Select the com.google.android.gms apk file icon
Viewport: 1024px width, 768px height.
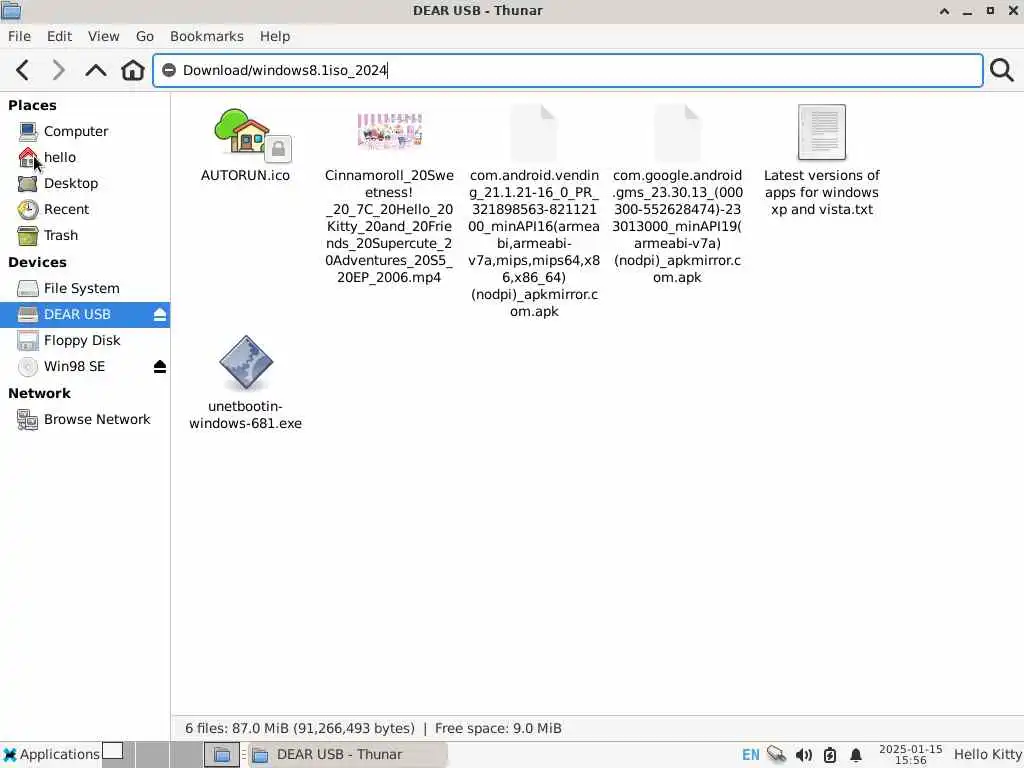click(x=677, y=133)
